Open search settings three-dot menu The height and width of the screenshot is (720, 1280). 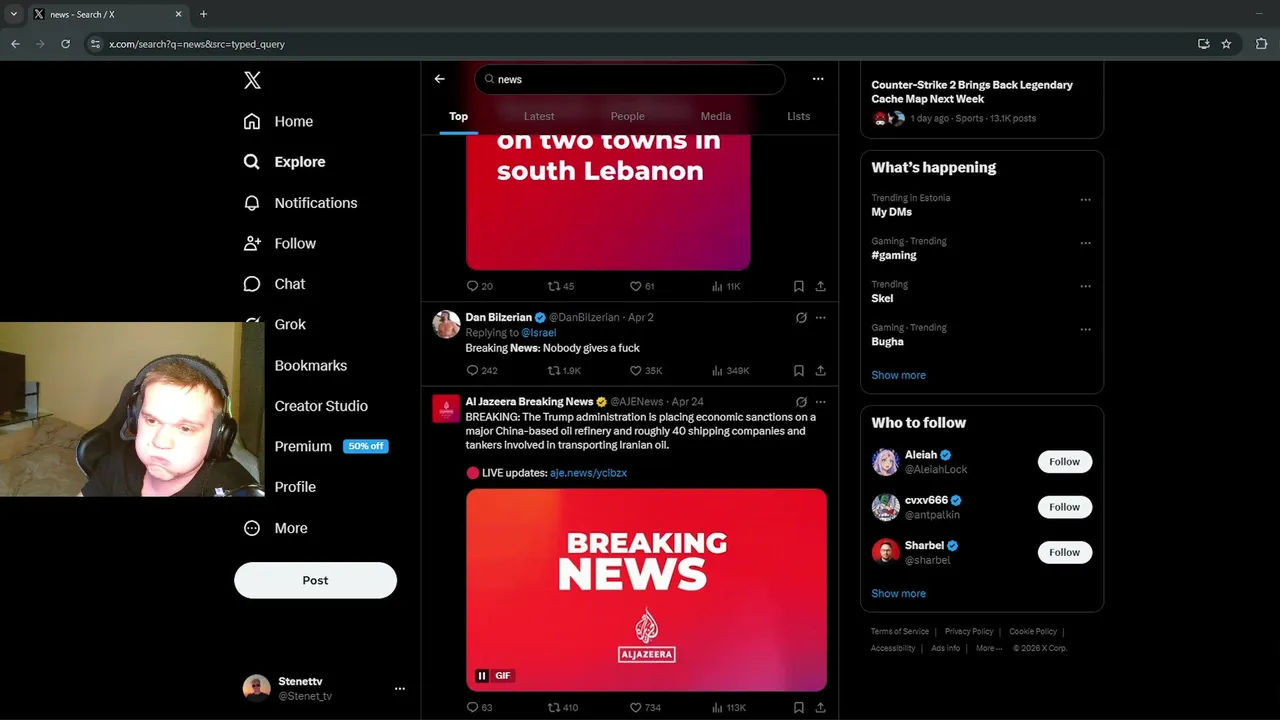point(818,79)
